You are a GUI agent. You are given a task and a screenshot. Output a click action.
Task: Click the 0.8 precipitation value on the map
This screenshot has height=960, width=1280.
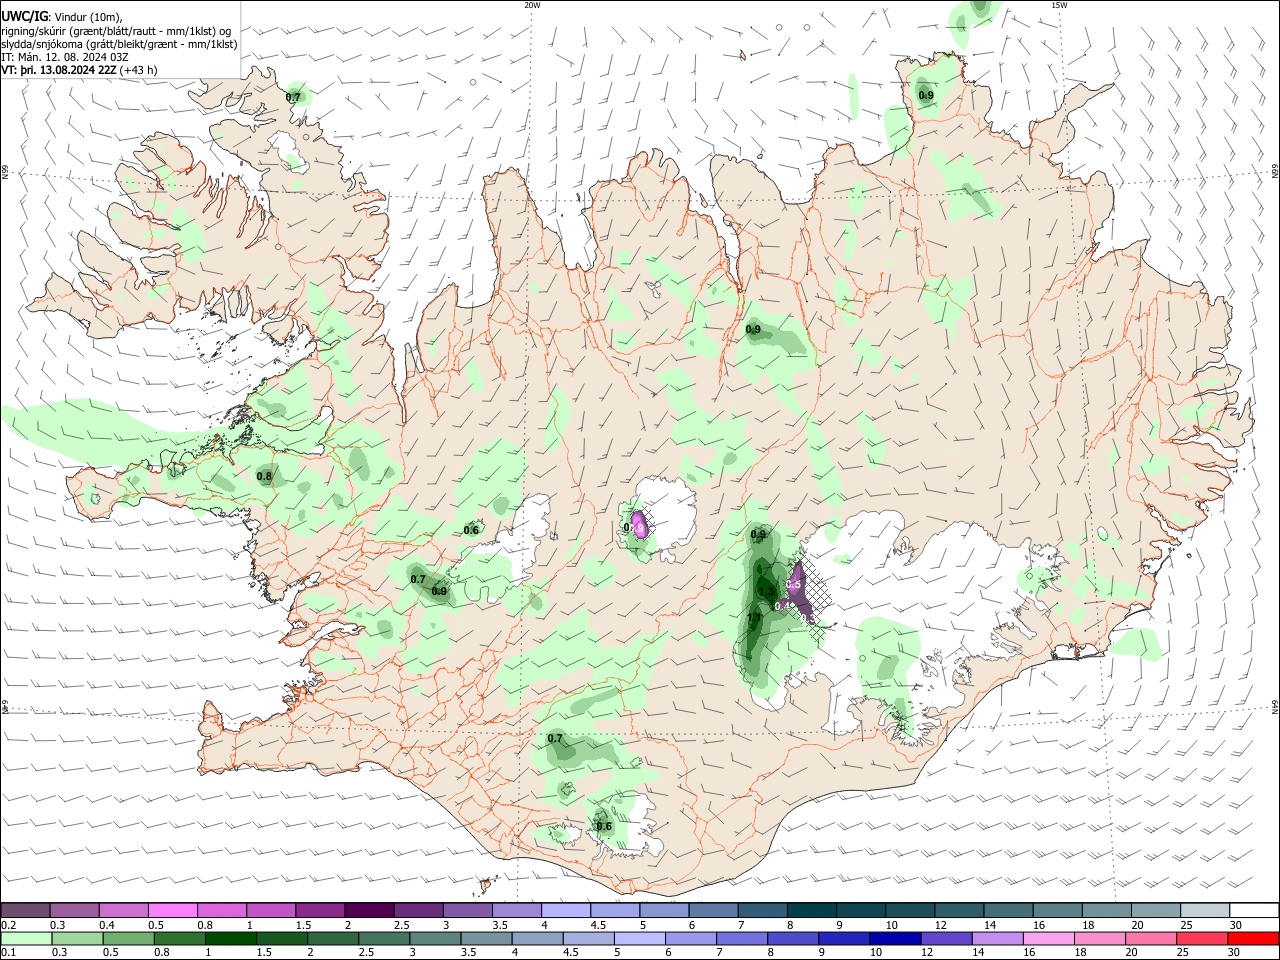click(x=264, y=477)
